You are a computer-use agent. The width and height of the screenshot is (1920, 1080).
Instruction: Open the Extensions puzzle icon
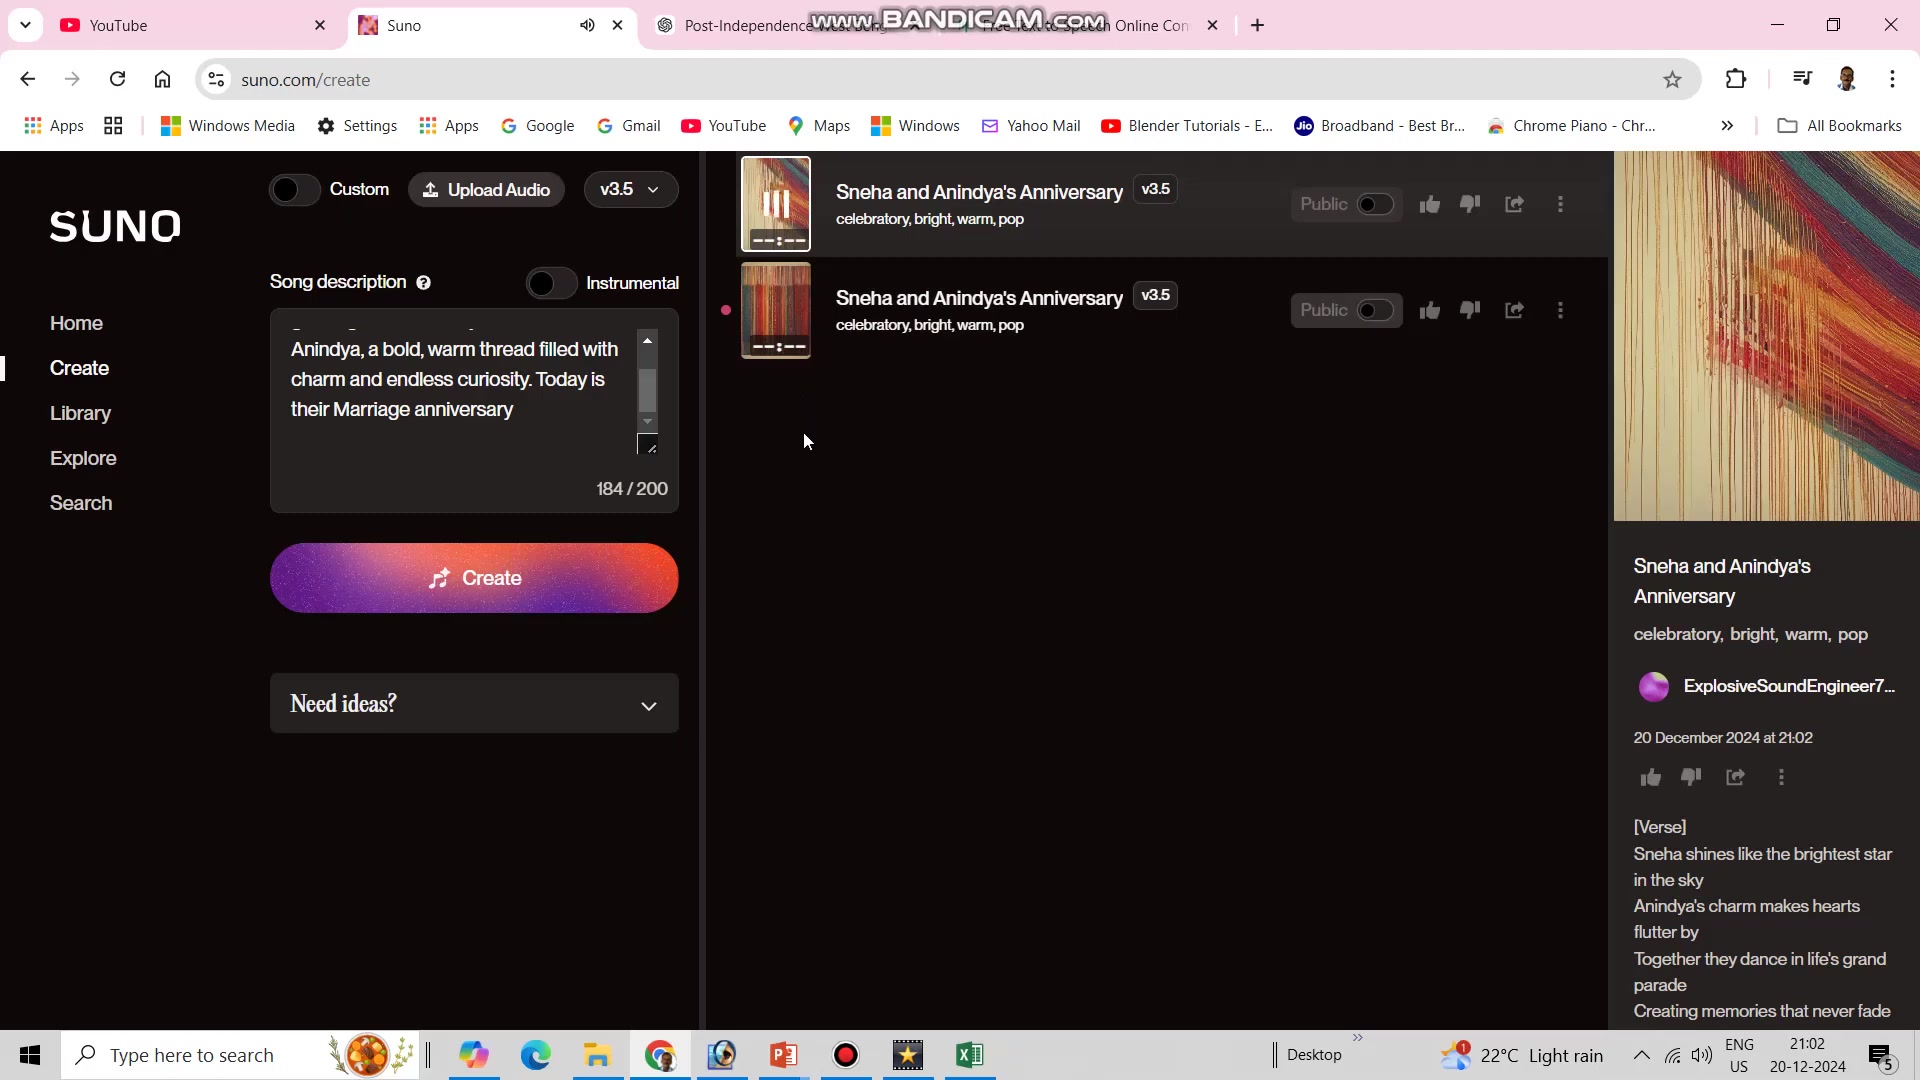(1736, 79)
